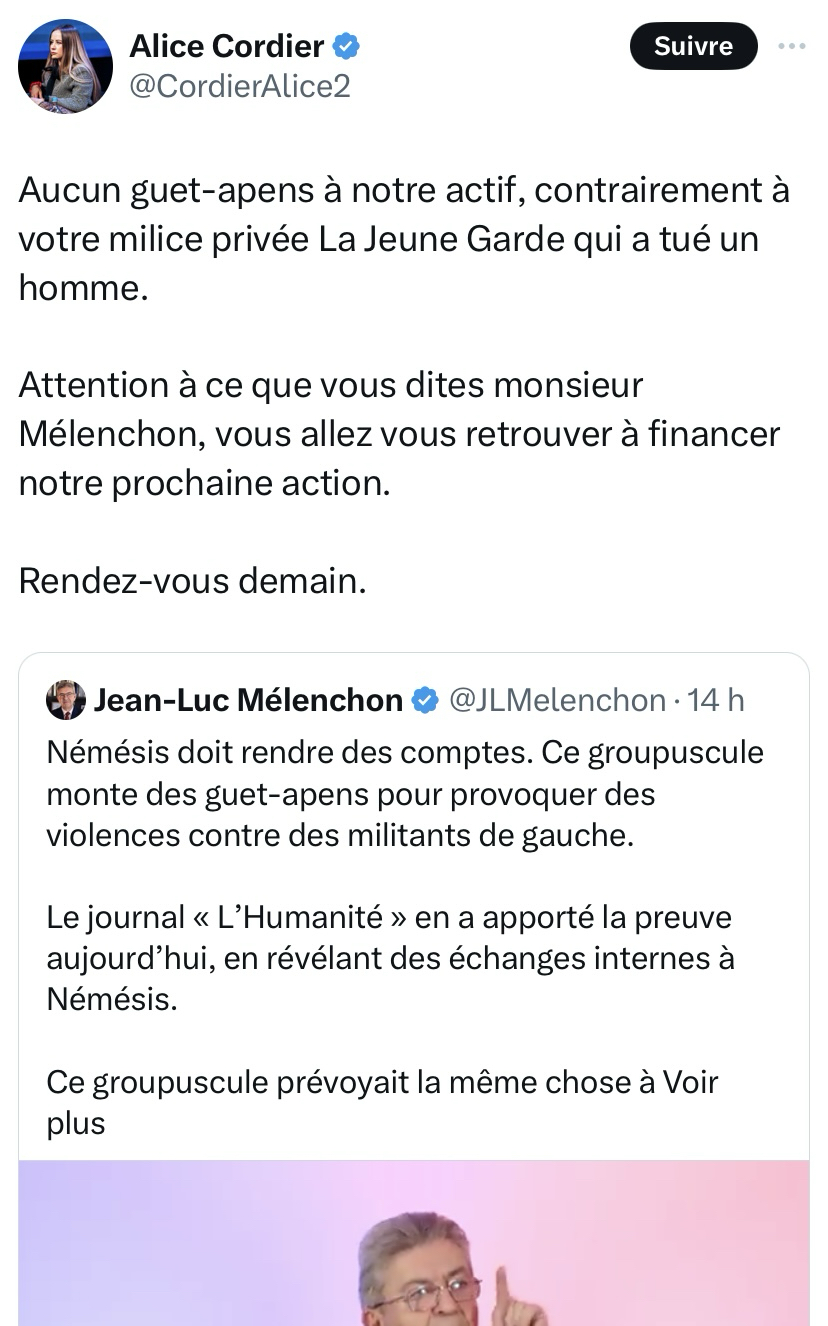Viewport: 828px width, 1326px height.
Task: Open quoted text "Némésis doit rendre des comptes"
Action: [404, 794]
